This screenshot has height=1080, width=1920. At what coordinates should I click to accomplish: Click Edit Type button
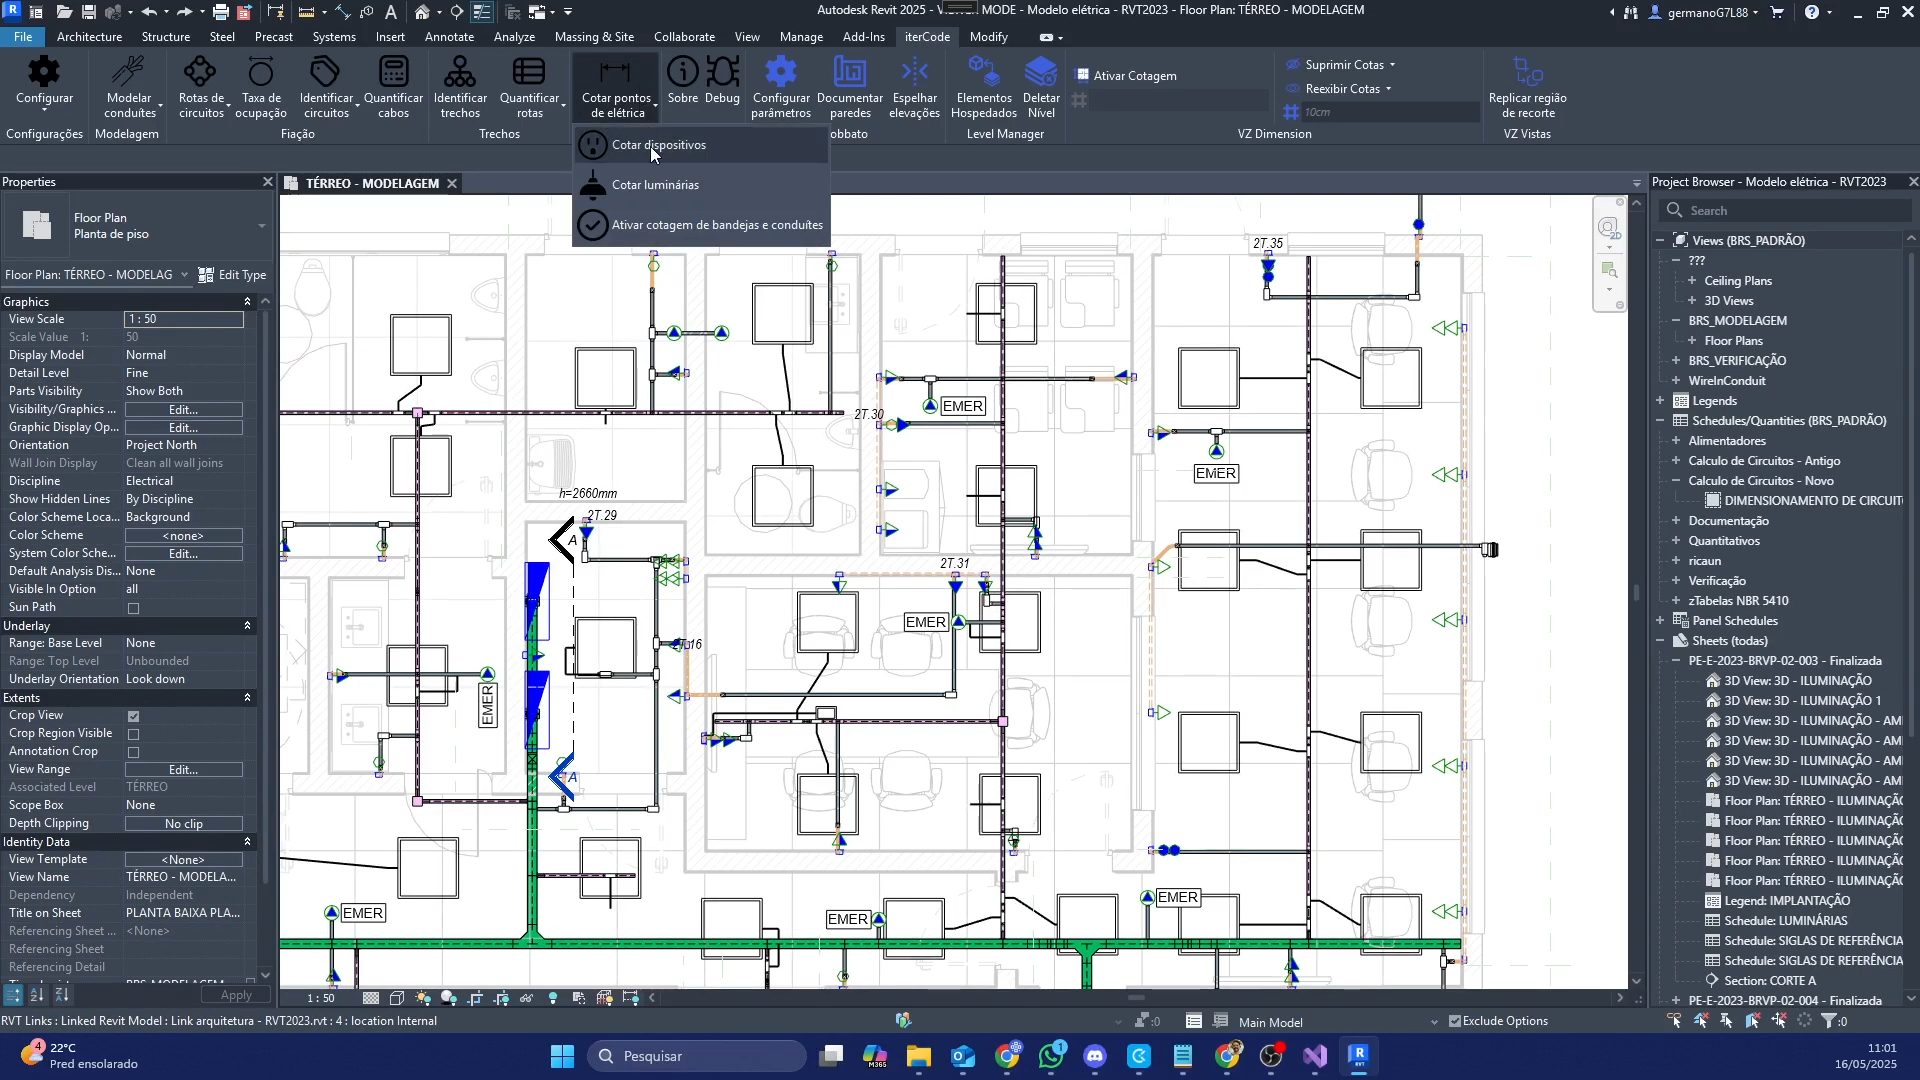pyautogui.click(x=233, y=275)
